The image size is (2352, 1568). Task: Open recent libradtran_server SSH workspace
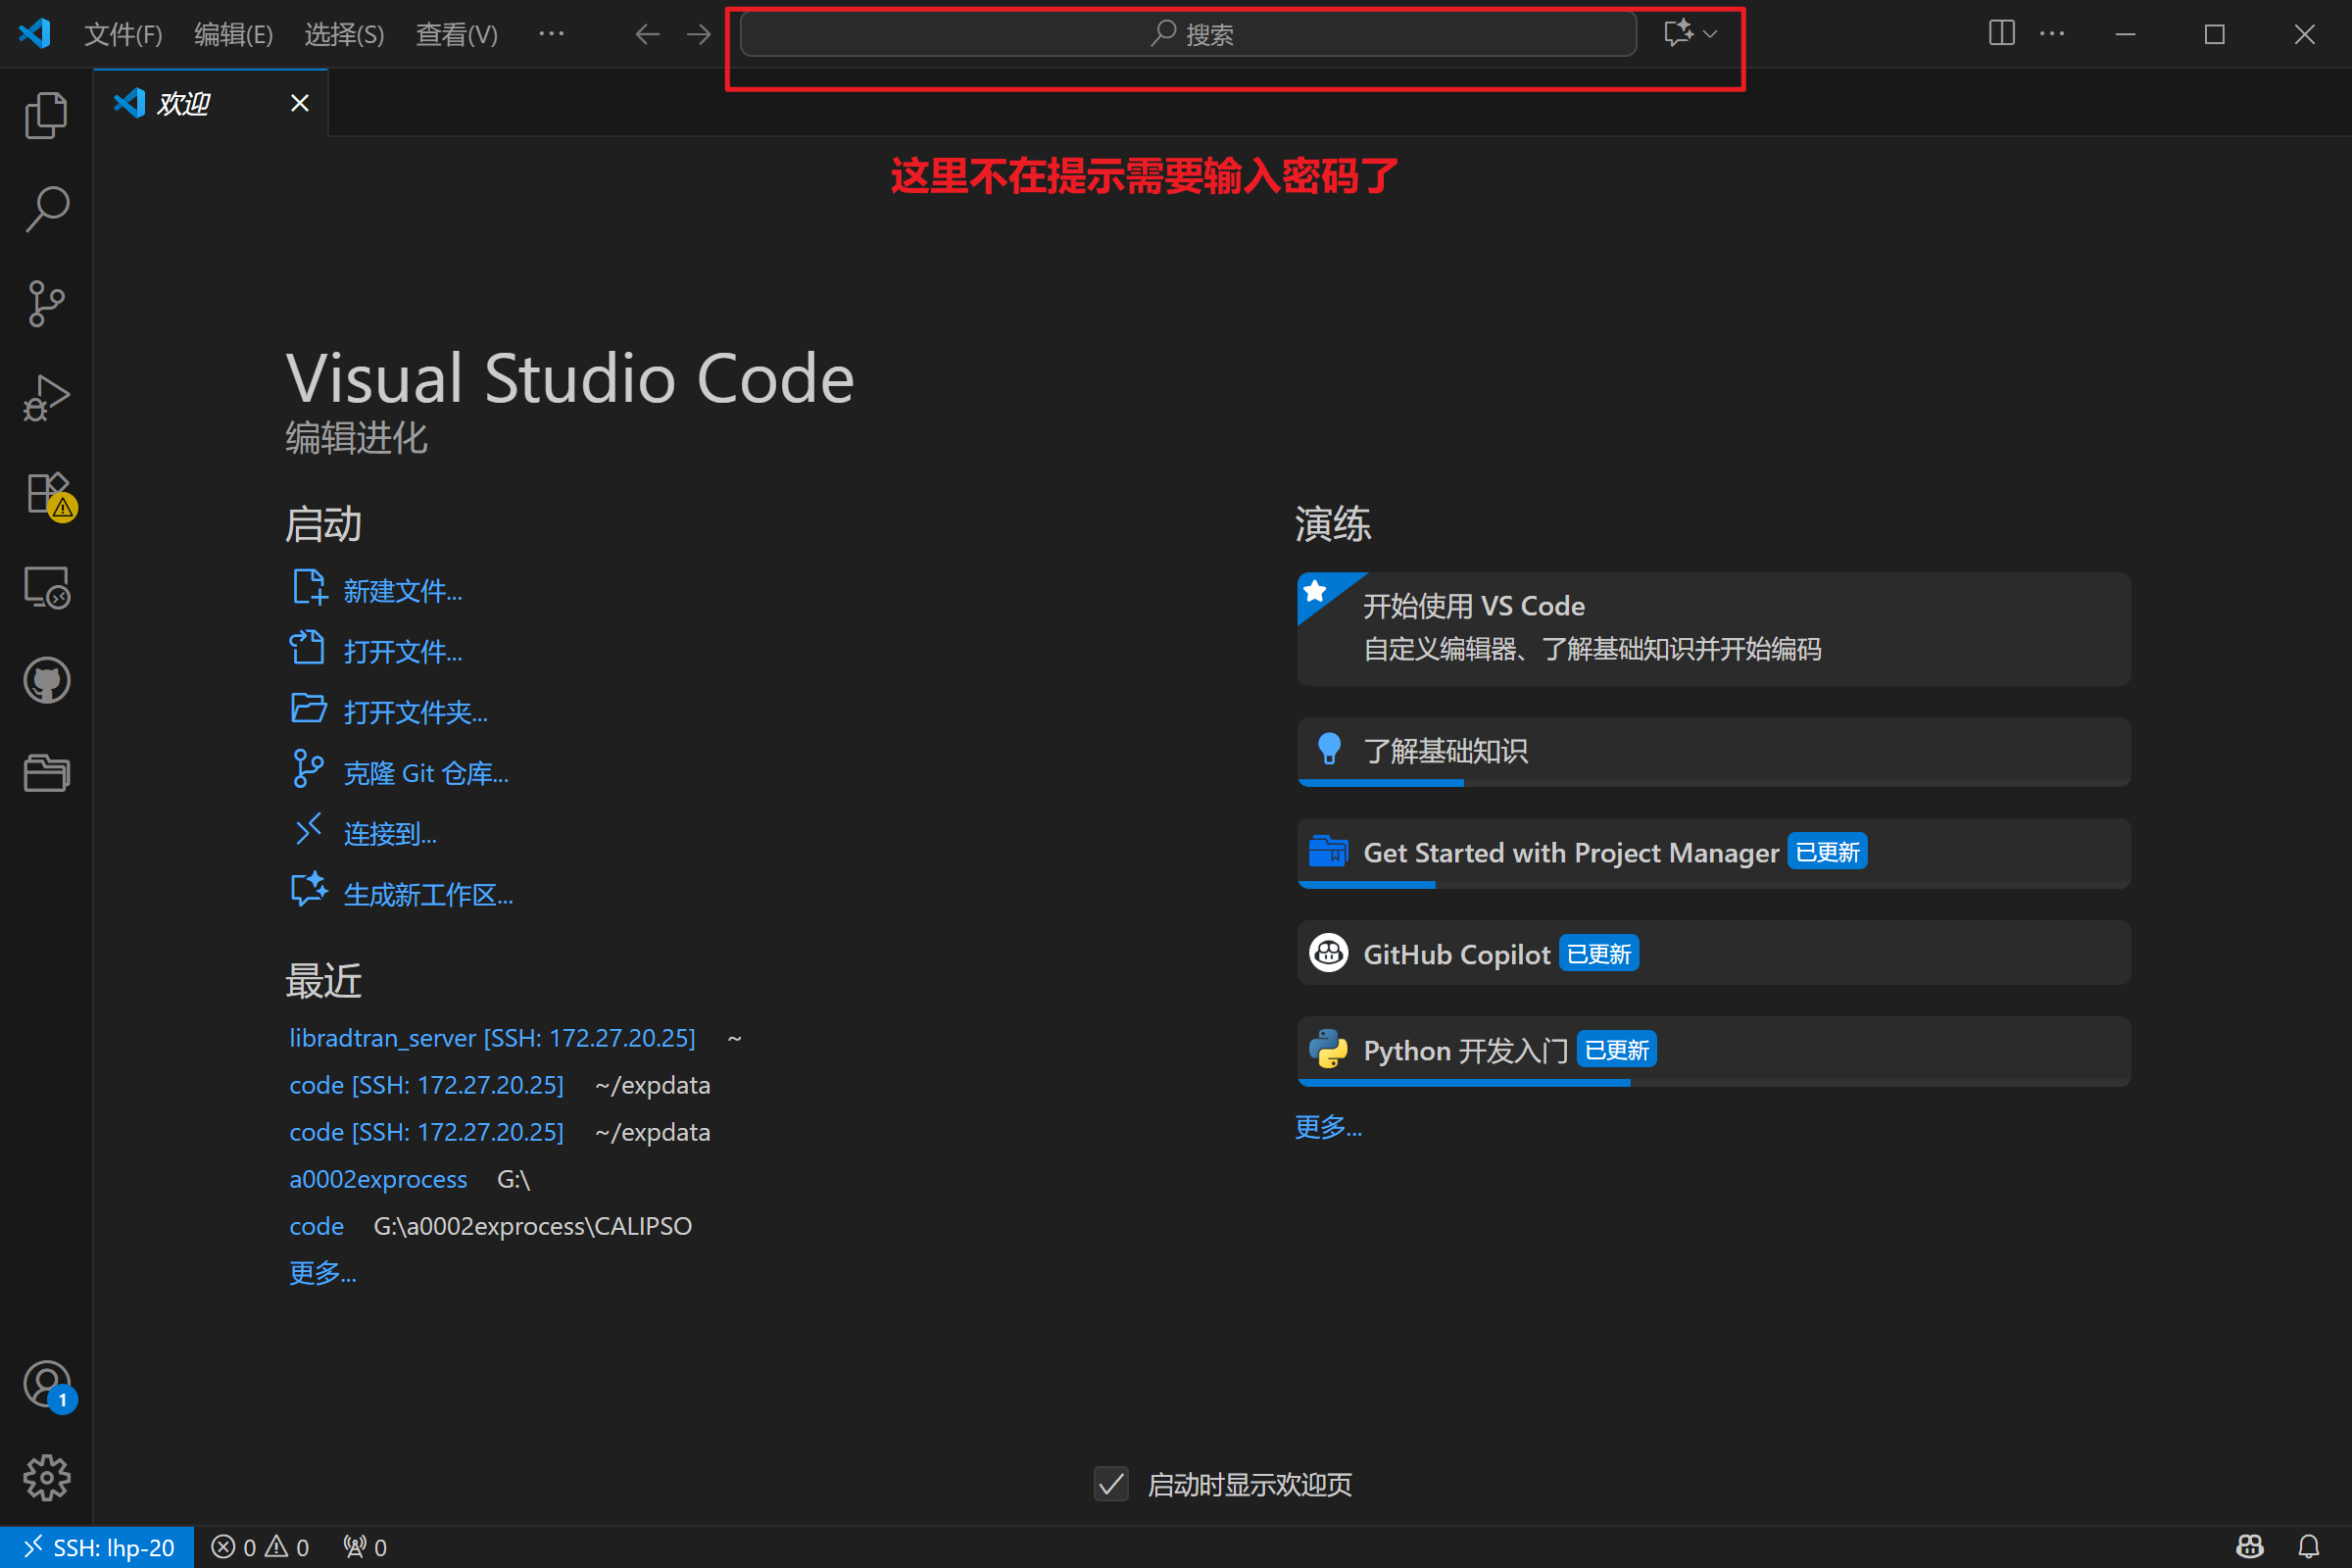click(492, 1038)
